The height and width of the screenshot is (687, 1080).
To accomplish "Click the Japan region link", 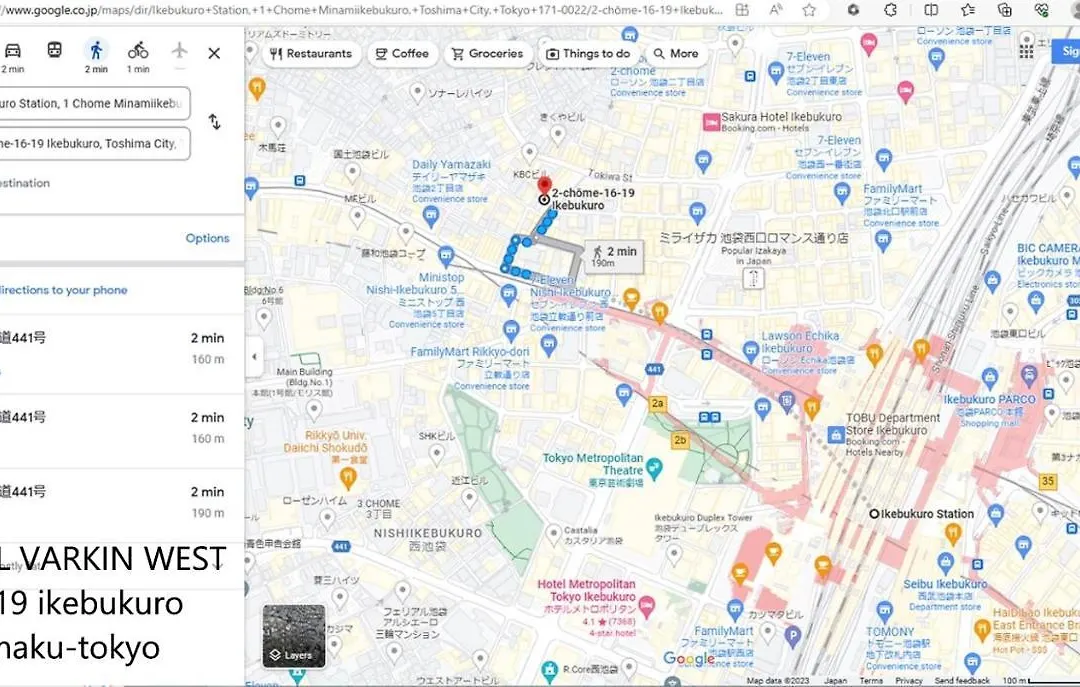I will pyautogui.click(x=835, y=681).
